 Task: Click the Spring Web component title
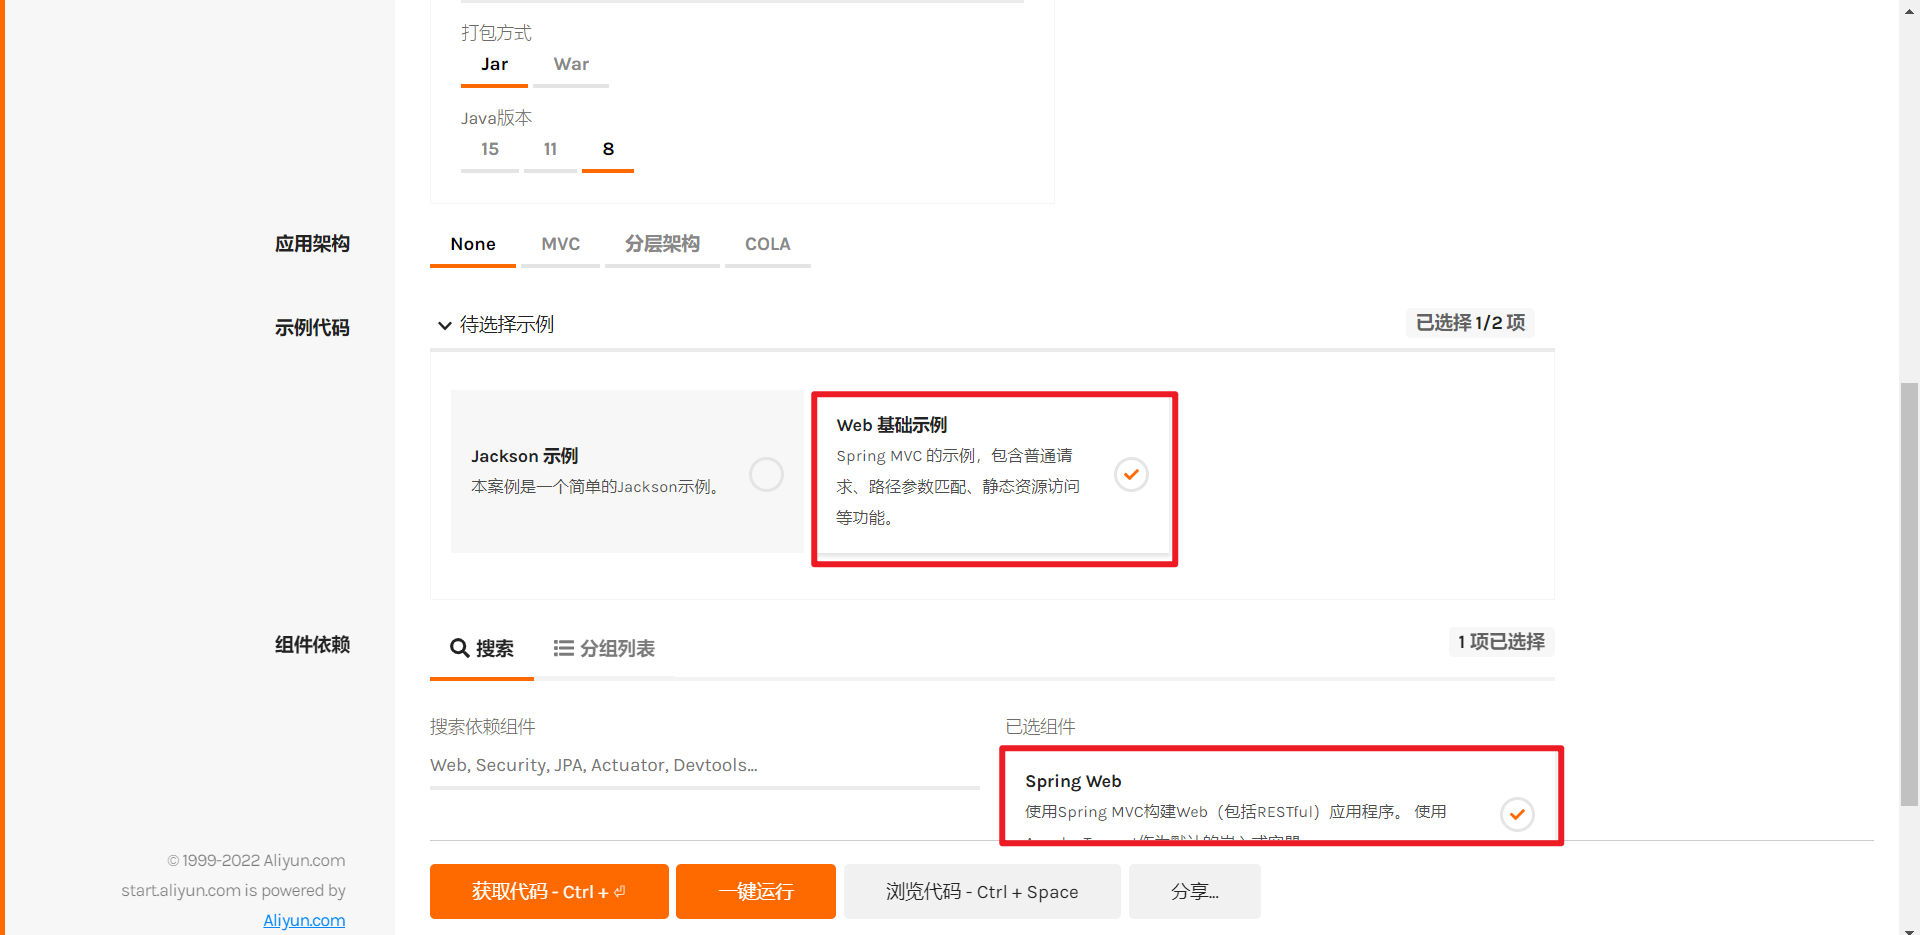(1073, 781)
